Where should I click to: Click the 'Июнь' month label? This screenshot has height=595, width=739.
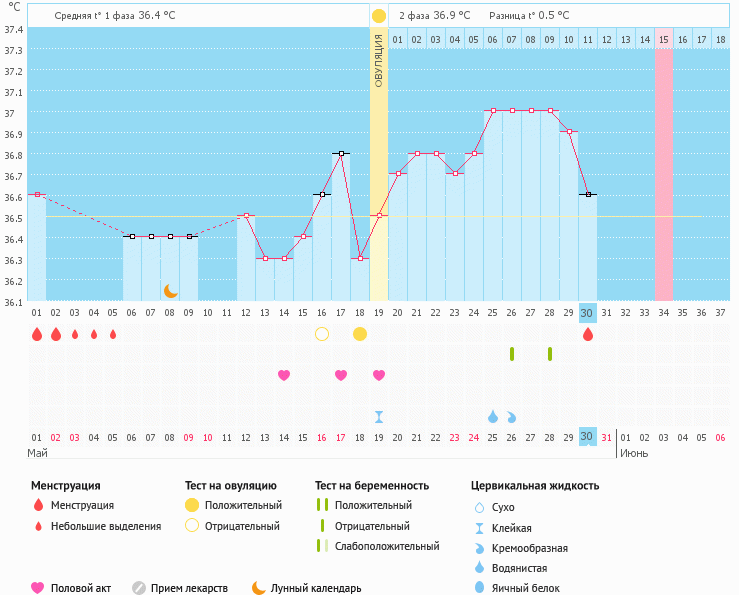(x=633, y=453)
